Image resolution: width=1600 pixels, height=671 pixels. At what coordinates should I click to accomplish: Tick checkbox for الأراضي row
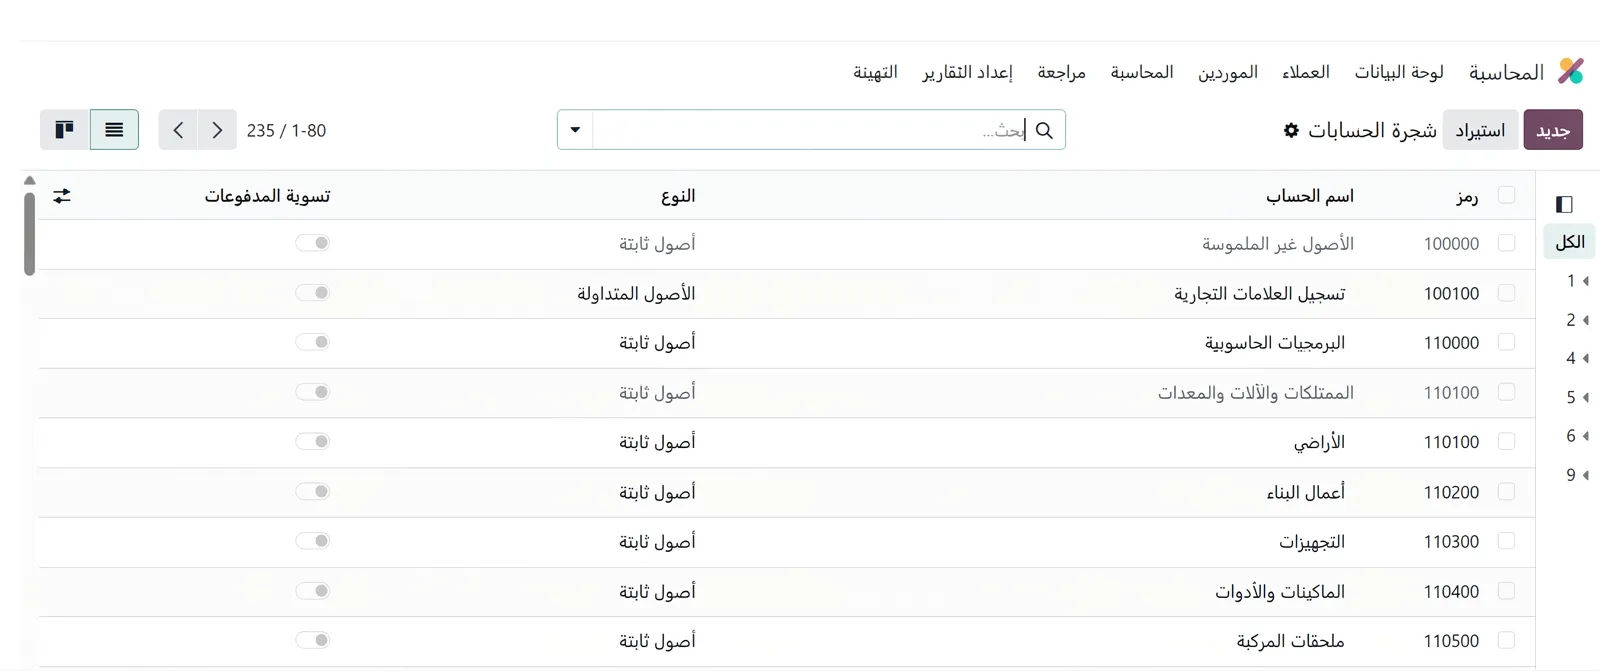[x=1506, y=441]
